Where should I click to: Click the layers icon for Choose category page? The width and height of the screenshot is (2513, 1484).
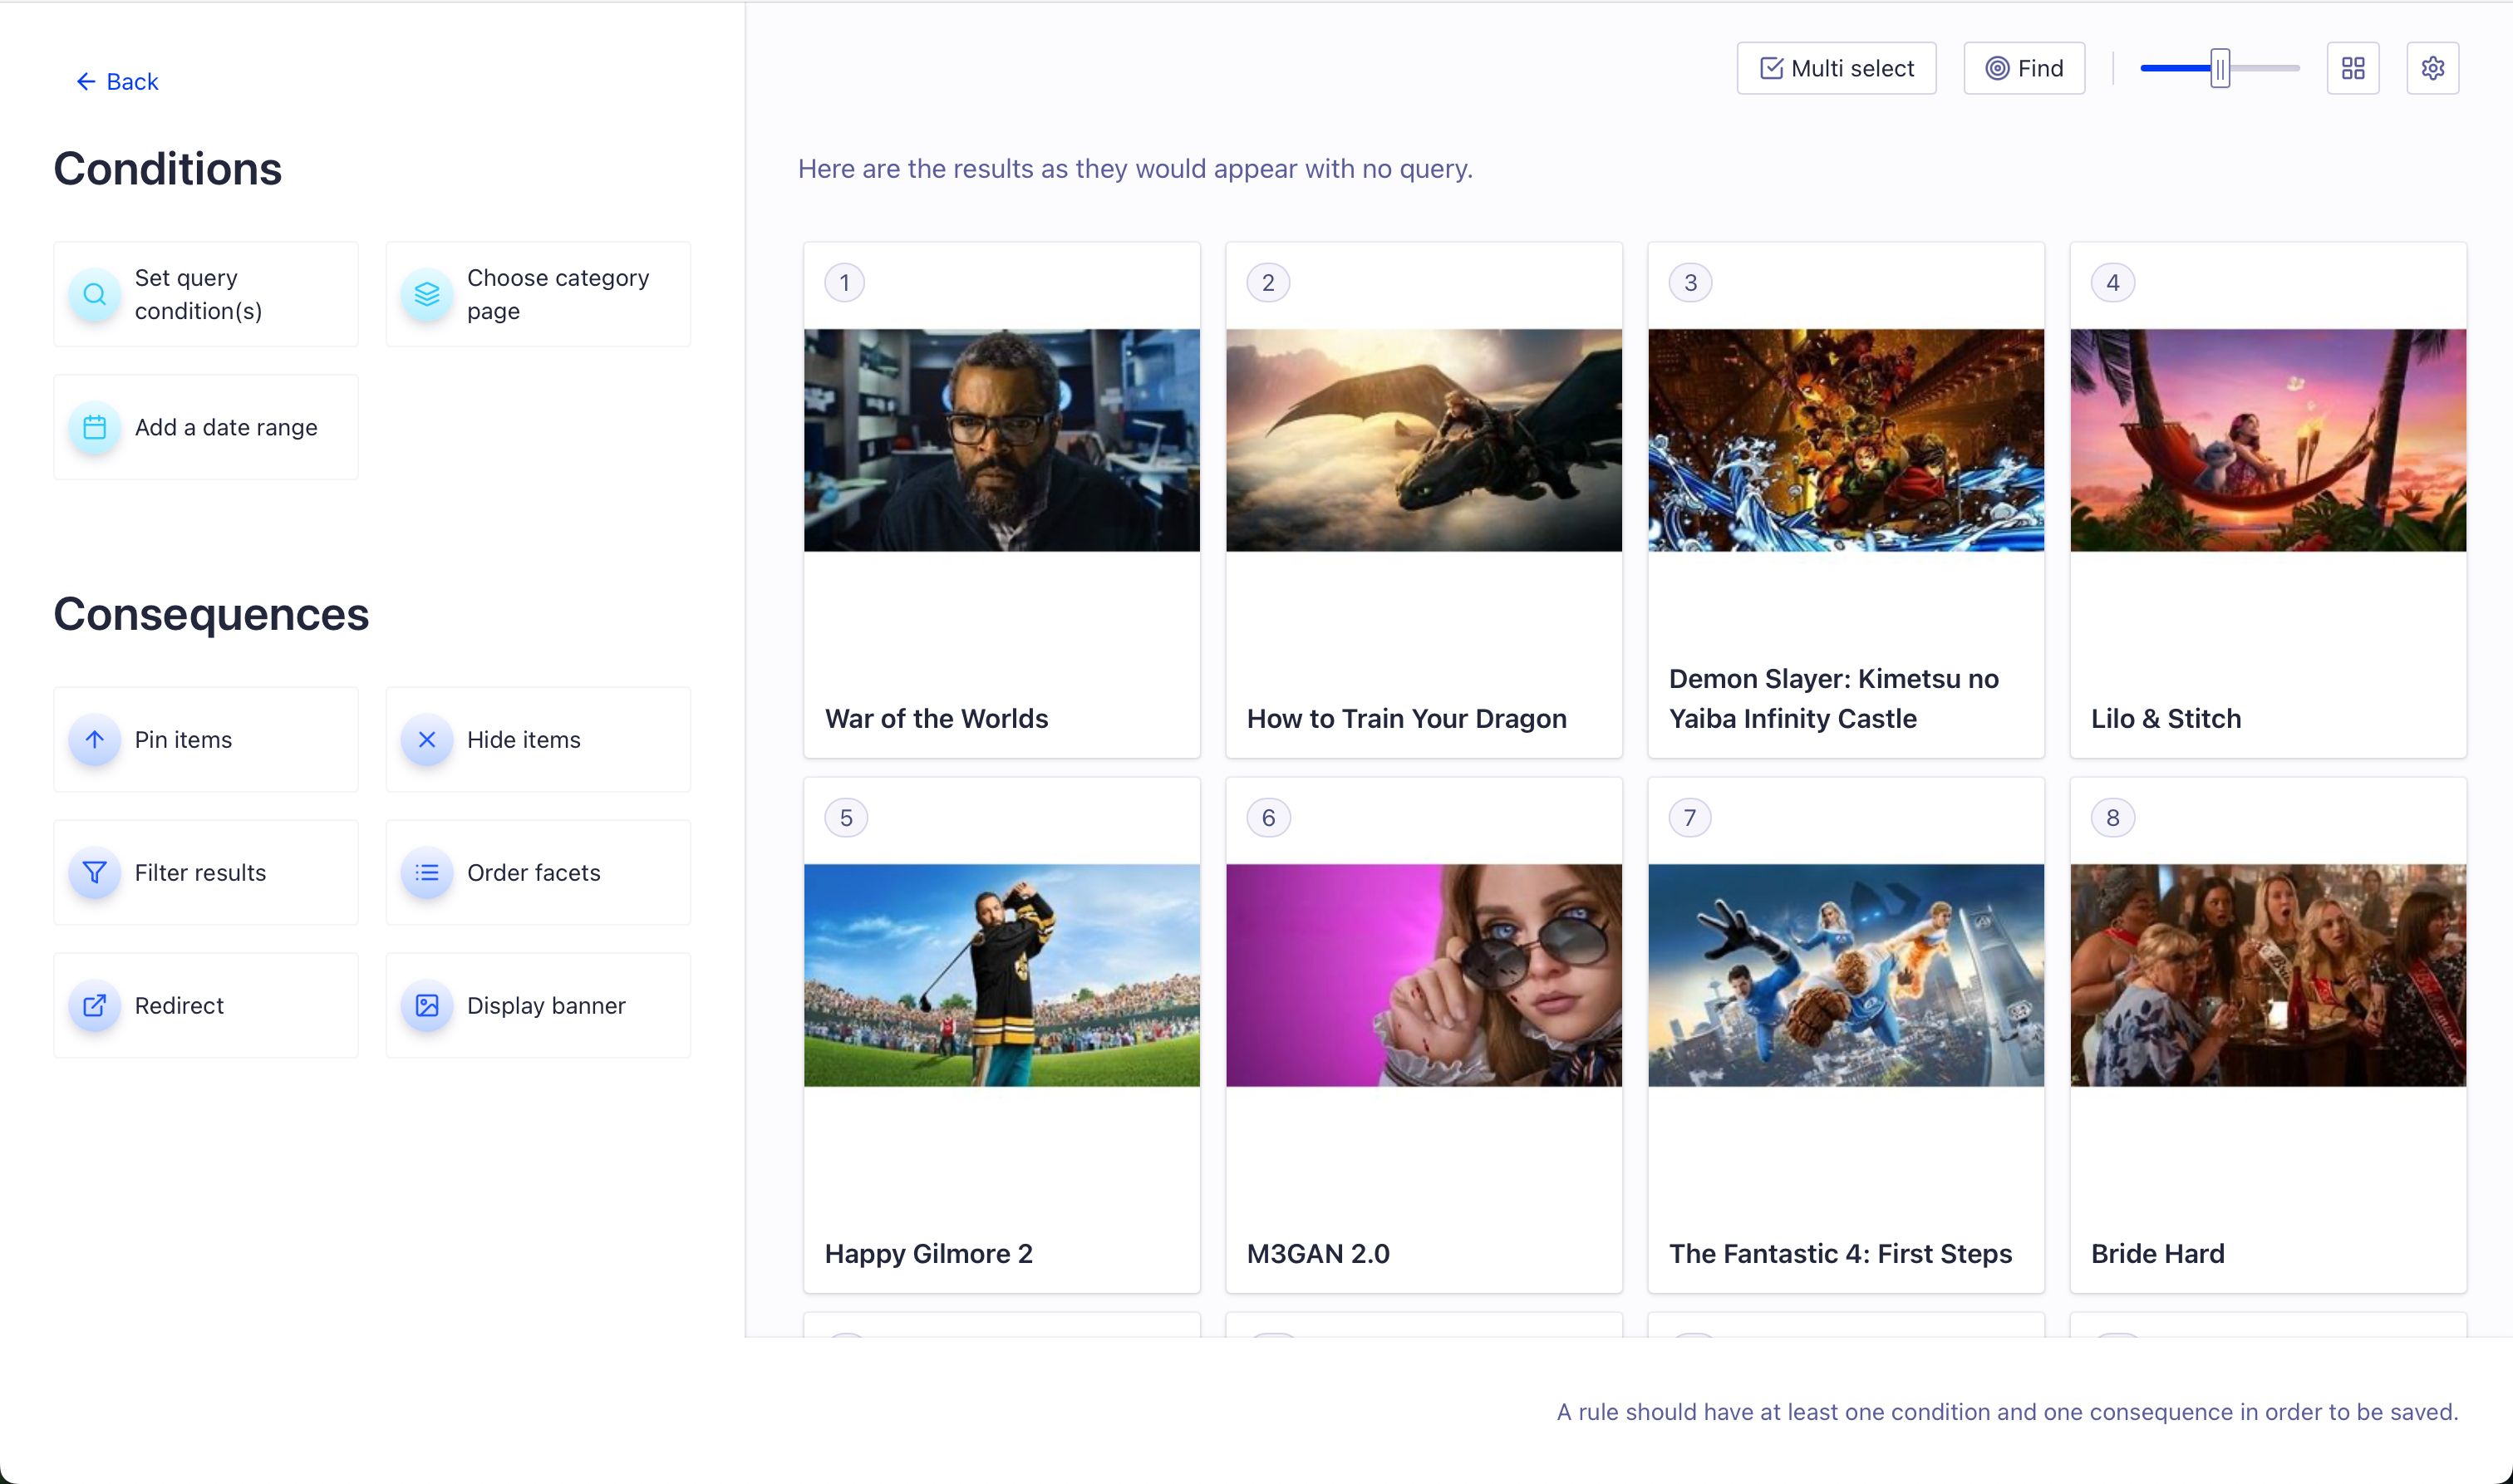click(x=427, y=294)
